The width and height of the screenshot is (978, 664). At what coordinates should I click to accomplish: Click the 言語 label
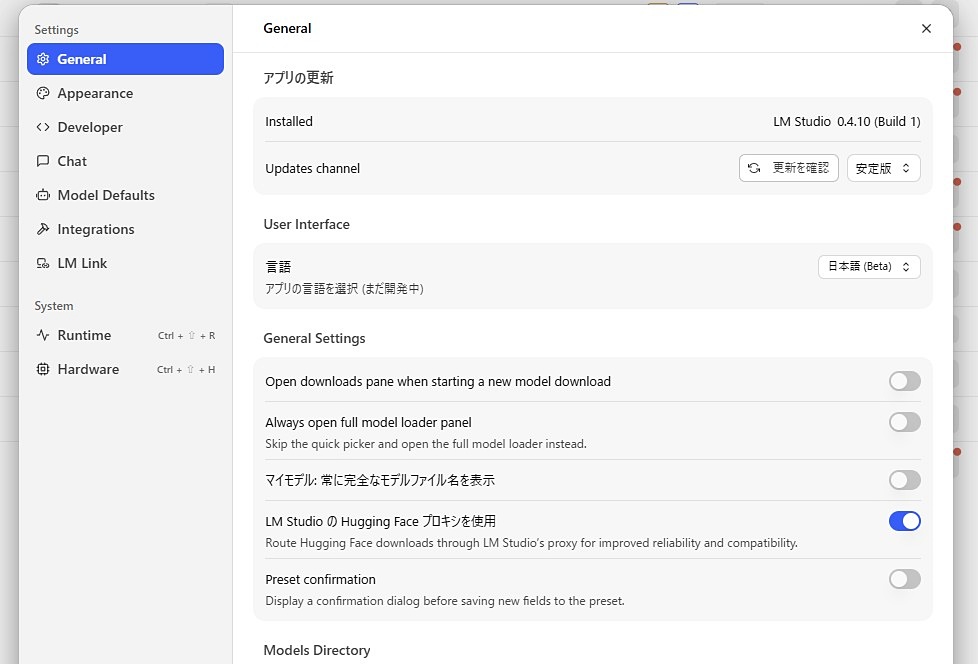click(278, 267)
